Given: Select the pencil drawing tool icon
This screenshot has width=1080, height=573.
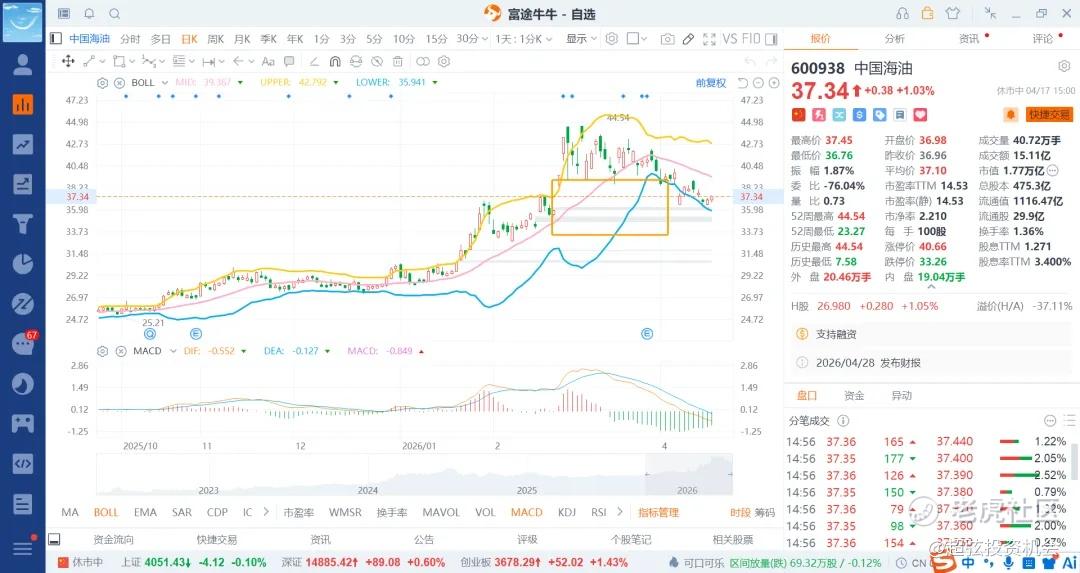Looking at the screenshot, I should pos(687,39).
